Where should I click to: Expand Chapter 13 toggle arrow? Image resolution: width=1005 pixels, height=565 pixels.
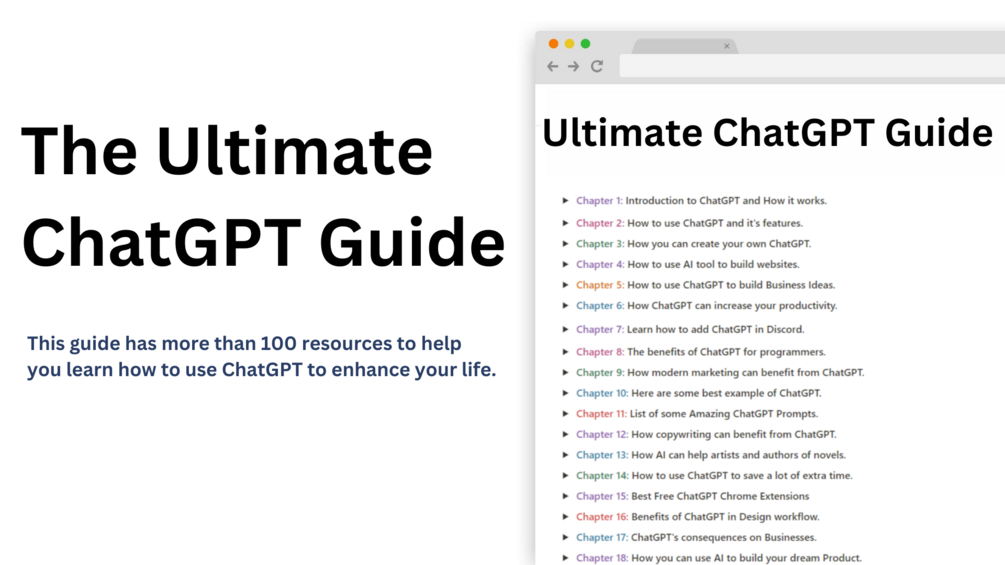pyautogui.click(x=565, y=455)
